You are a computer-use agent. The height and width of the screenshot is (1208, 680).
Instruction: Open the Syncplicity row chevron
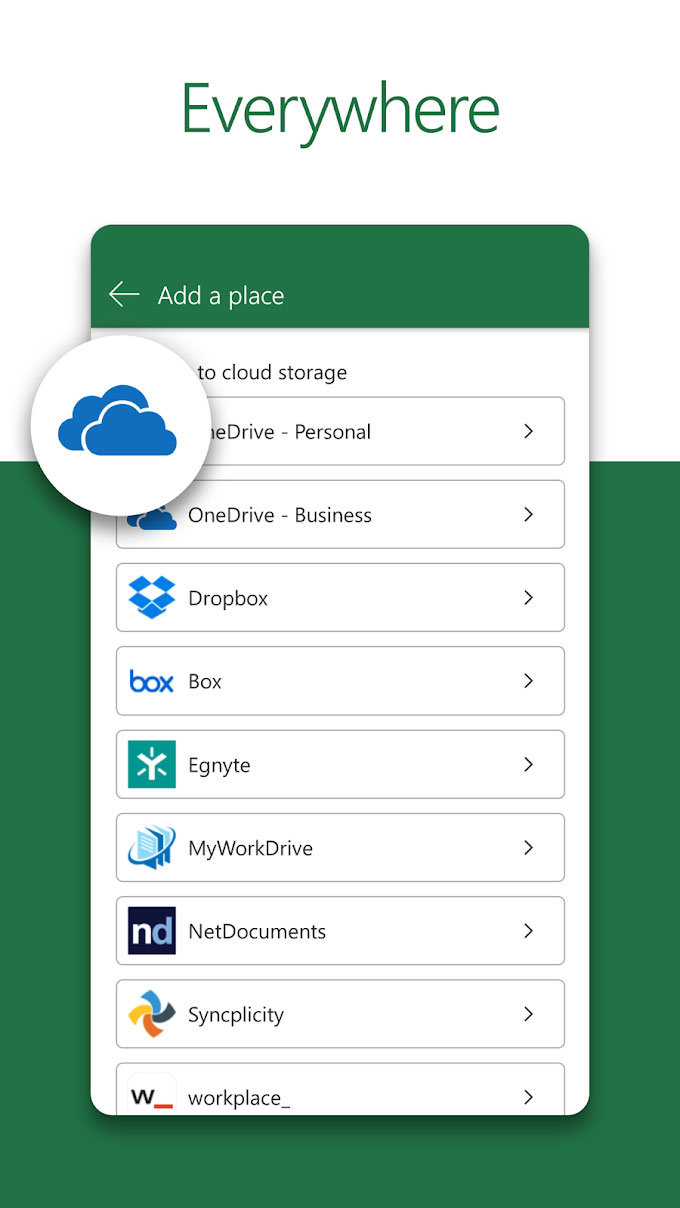click(x=528, y=1014)
